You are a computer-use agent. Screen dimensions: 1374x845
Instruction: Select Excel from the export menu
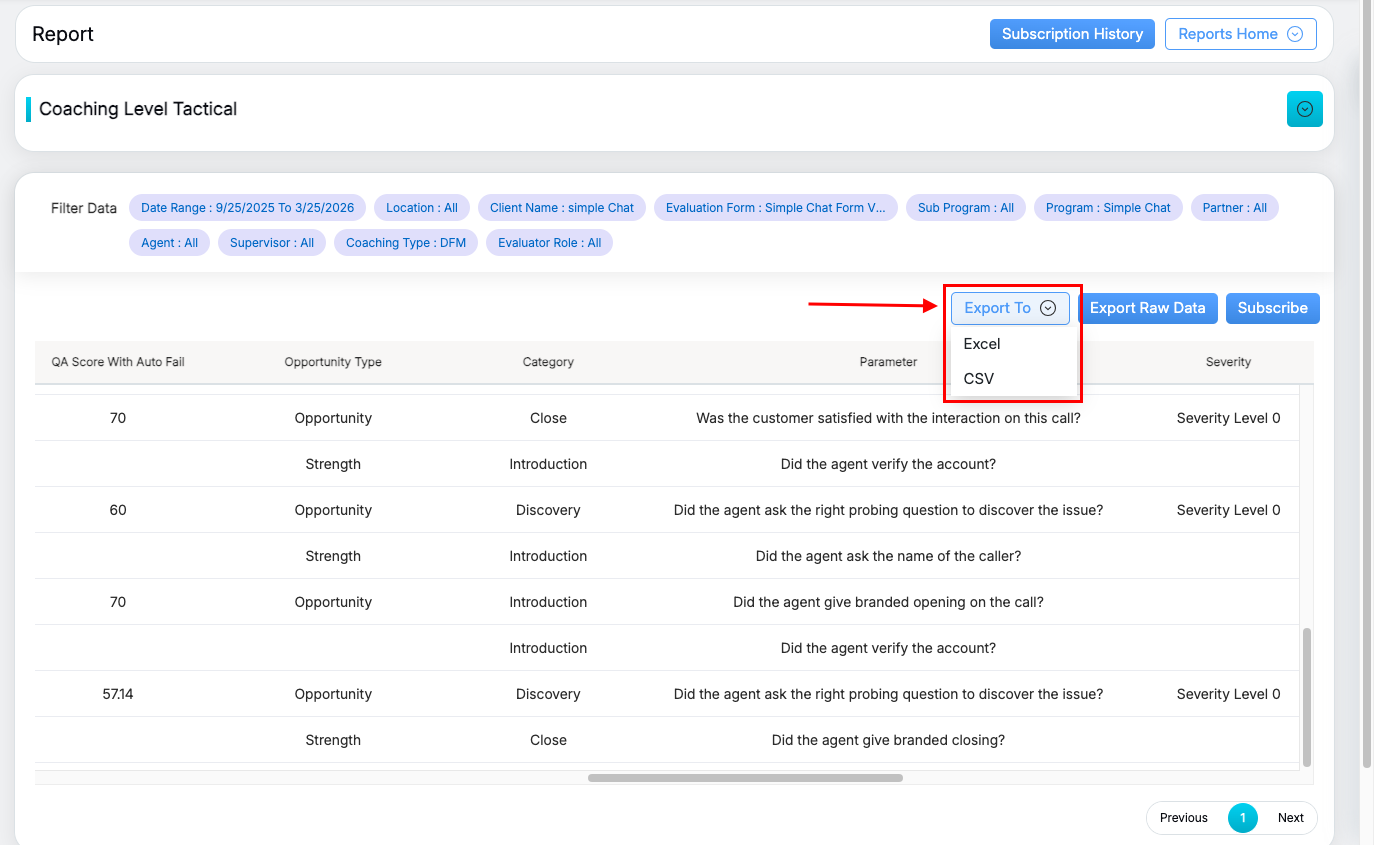tap(982, 343)
